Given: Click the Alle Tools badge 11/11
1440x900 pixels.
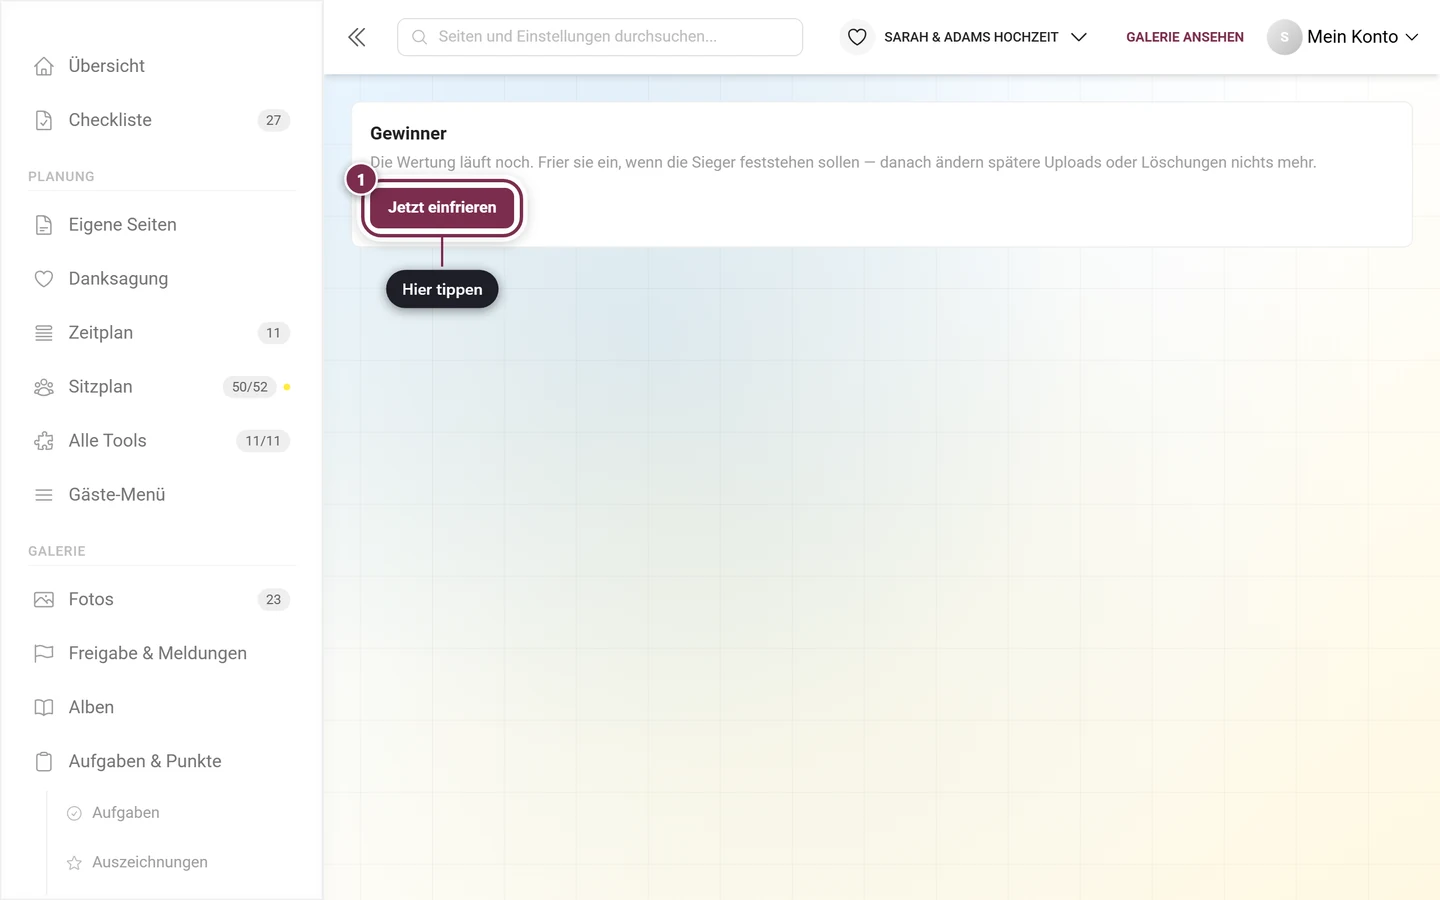Looking at the screenshot, I should (263, 441).
